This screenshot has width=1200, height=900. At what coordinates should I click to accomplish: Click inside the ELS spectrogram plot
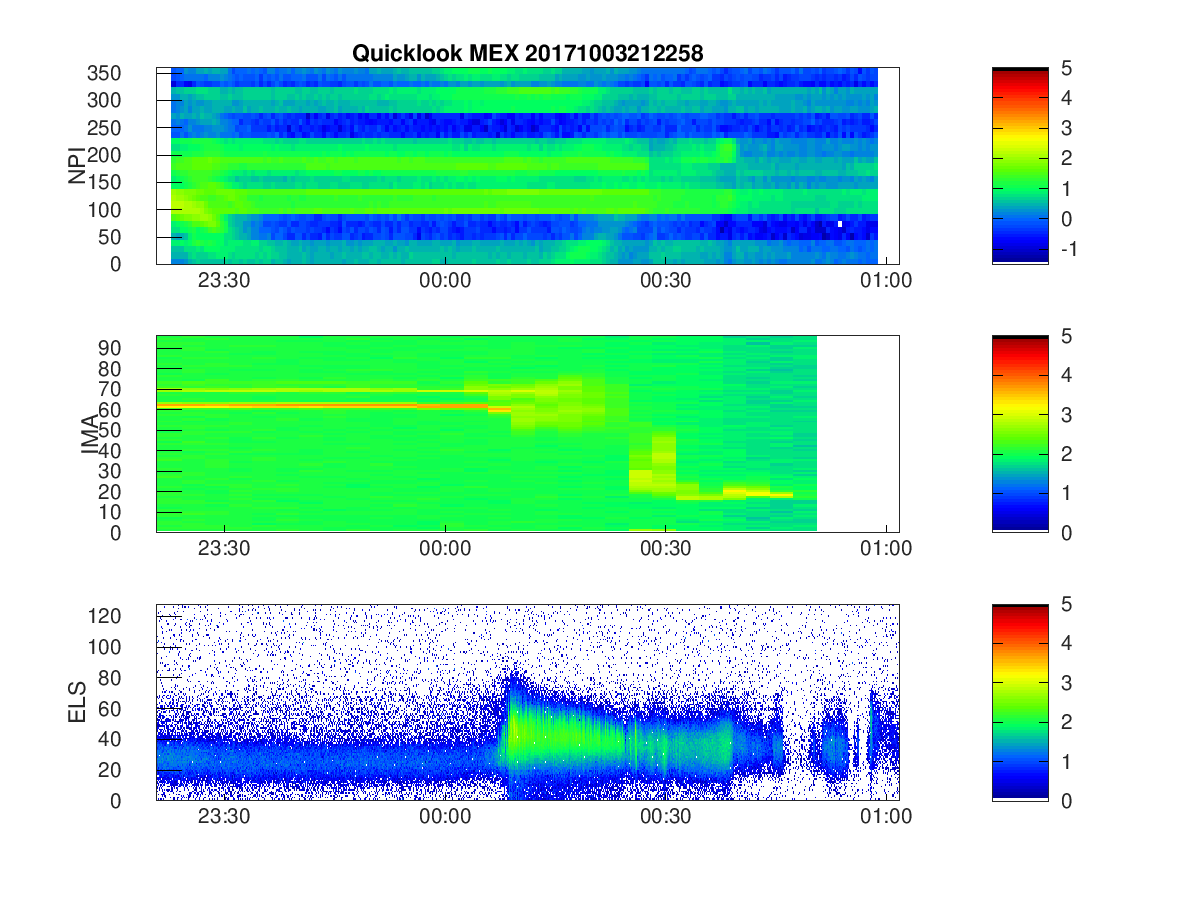point(528,702)
